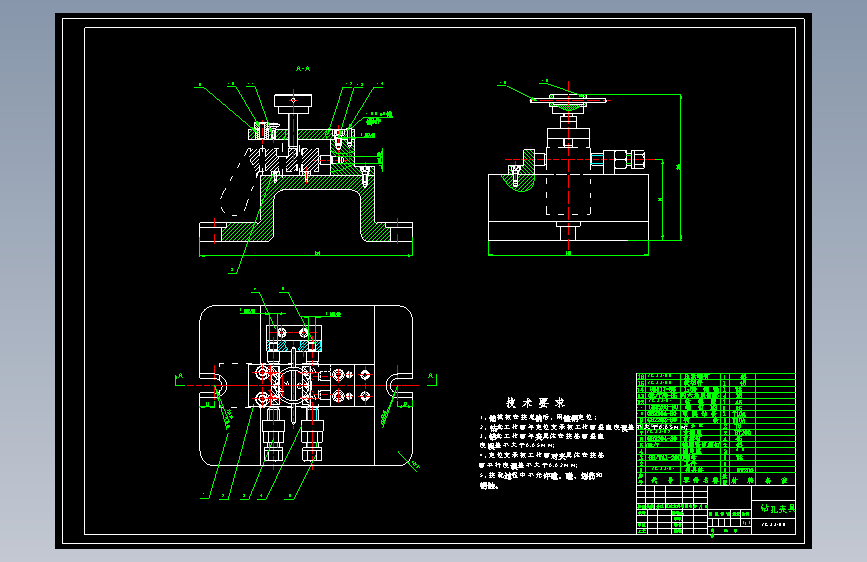Image resolution: width=867 pixels, height=562 pixels.
Task: Select the 技术要求 heading text
Action: (535, 403)
